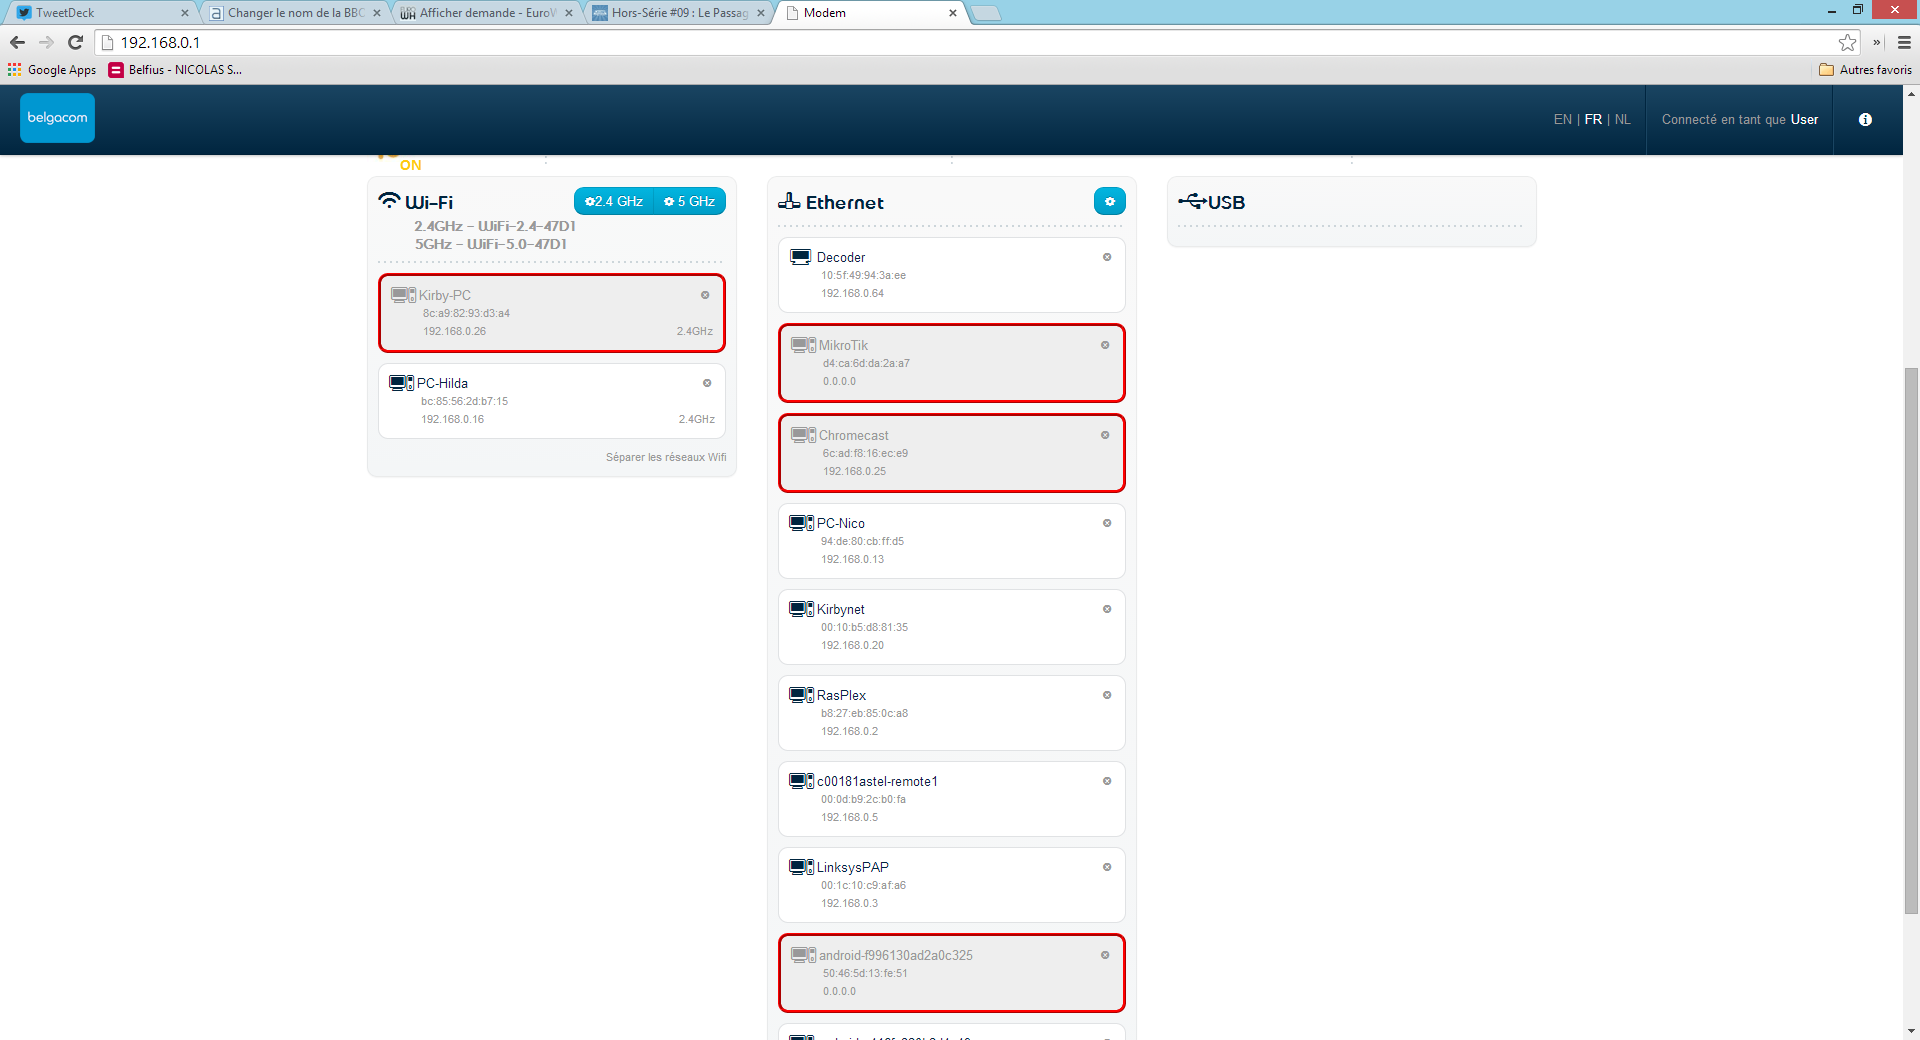
Task: Open 2.4 GHz Wi-Fi settings
Action: tap(614, 202)
